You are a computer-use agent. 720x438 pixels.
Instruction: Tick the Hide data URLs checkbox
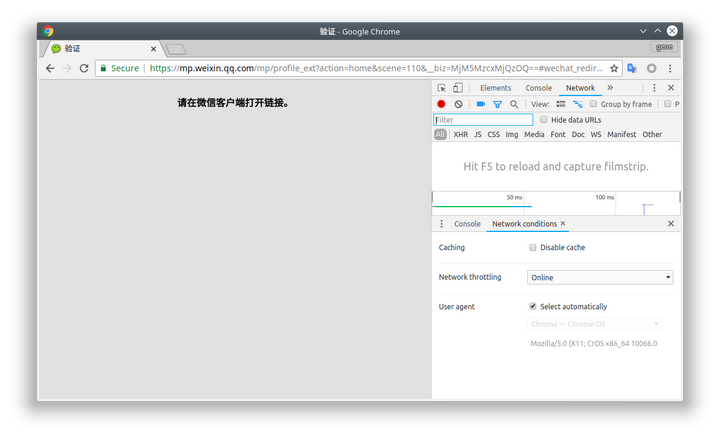click(x=544, y=119)
